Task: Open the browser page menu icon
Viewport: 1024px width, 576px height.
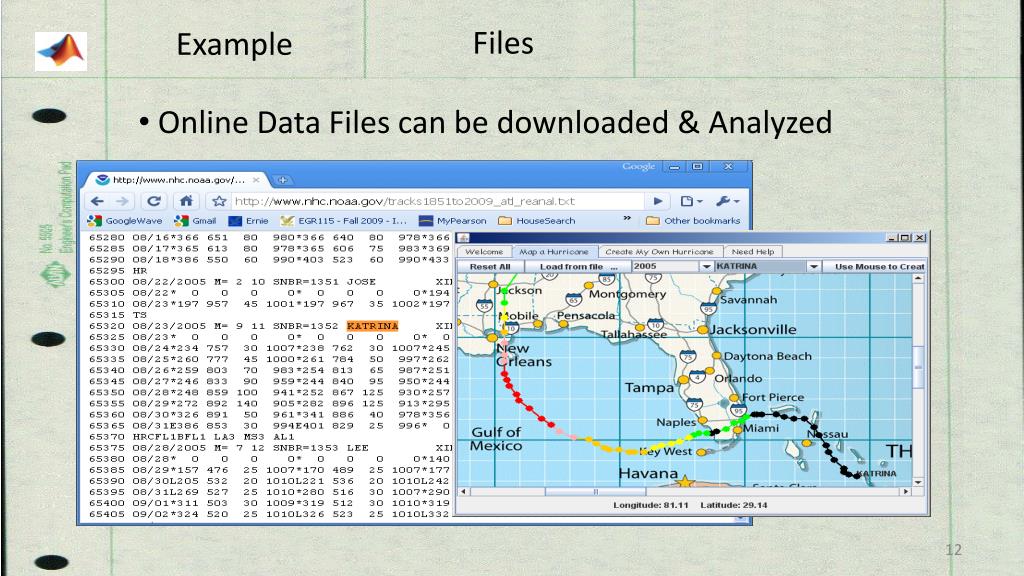Action: [x=691, y=201]
